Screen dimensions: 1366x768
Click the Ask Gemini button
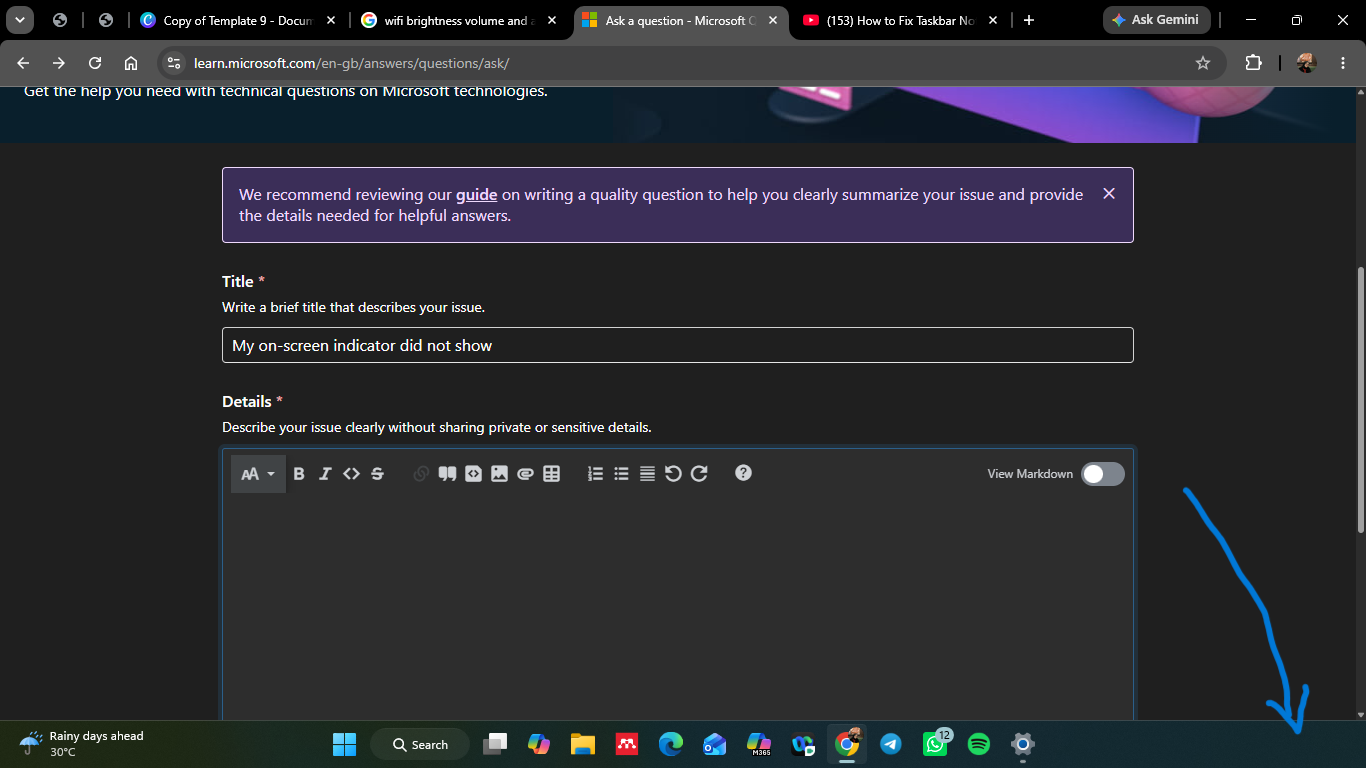click(x=1157, y=20)
